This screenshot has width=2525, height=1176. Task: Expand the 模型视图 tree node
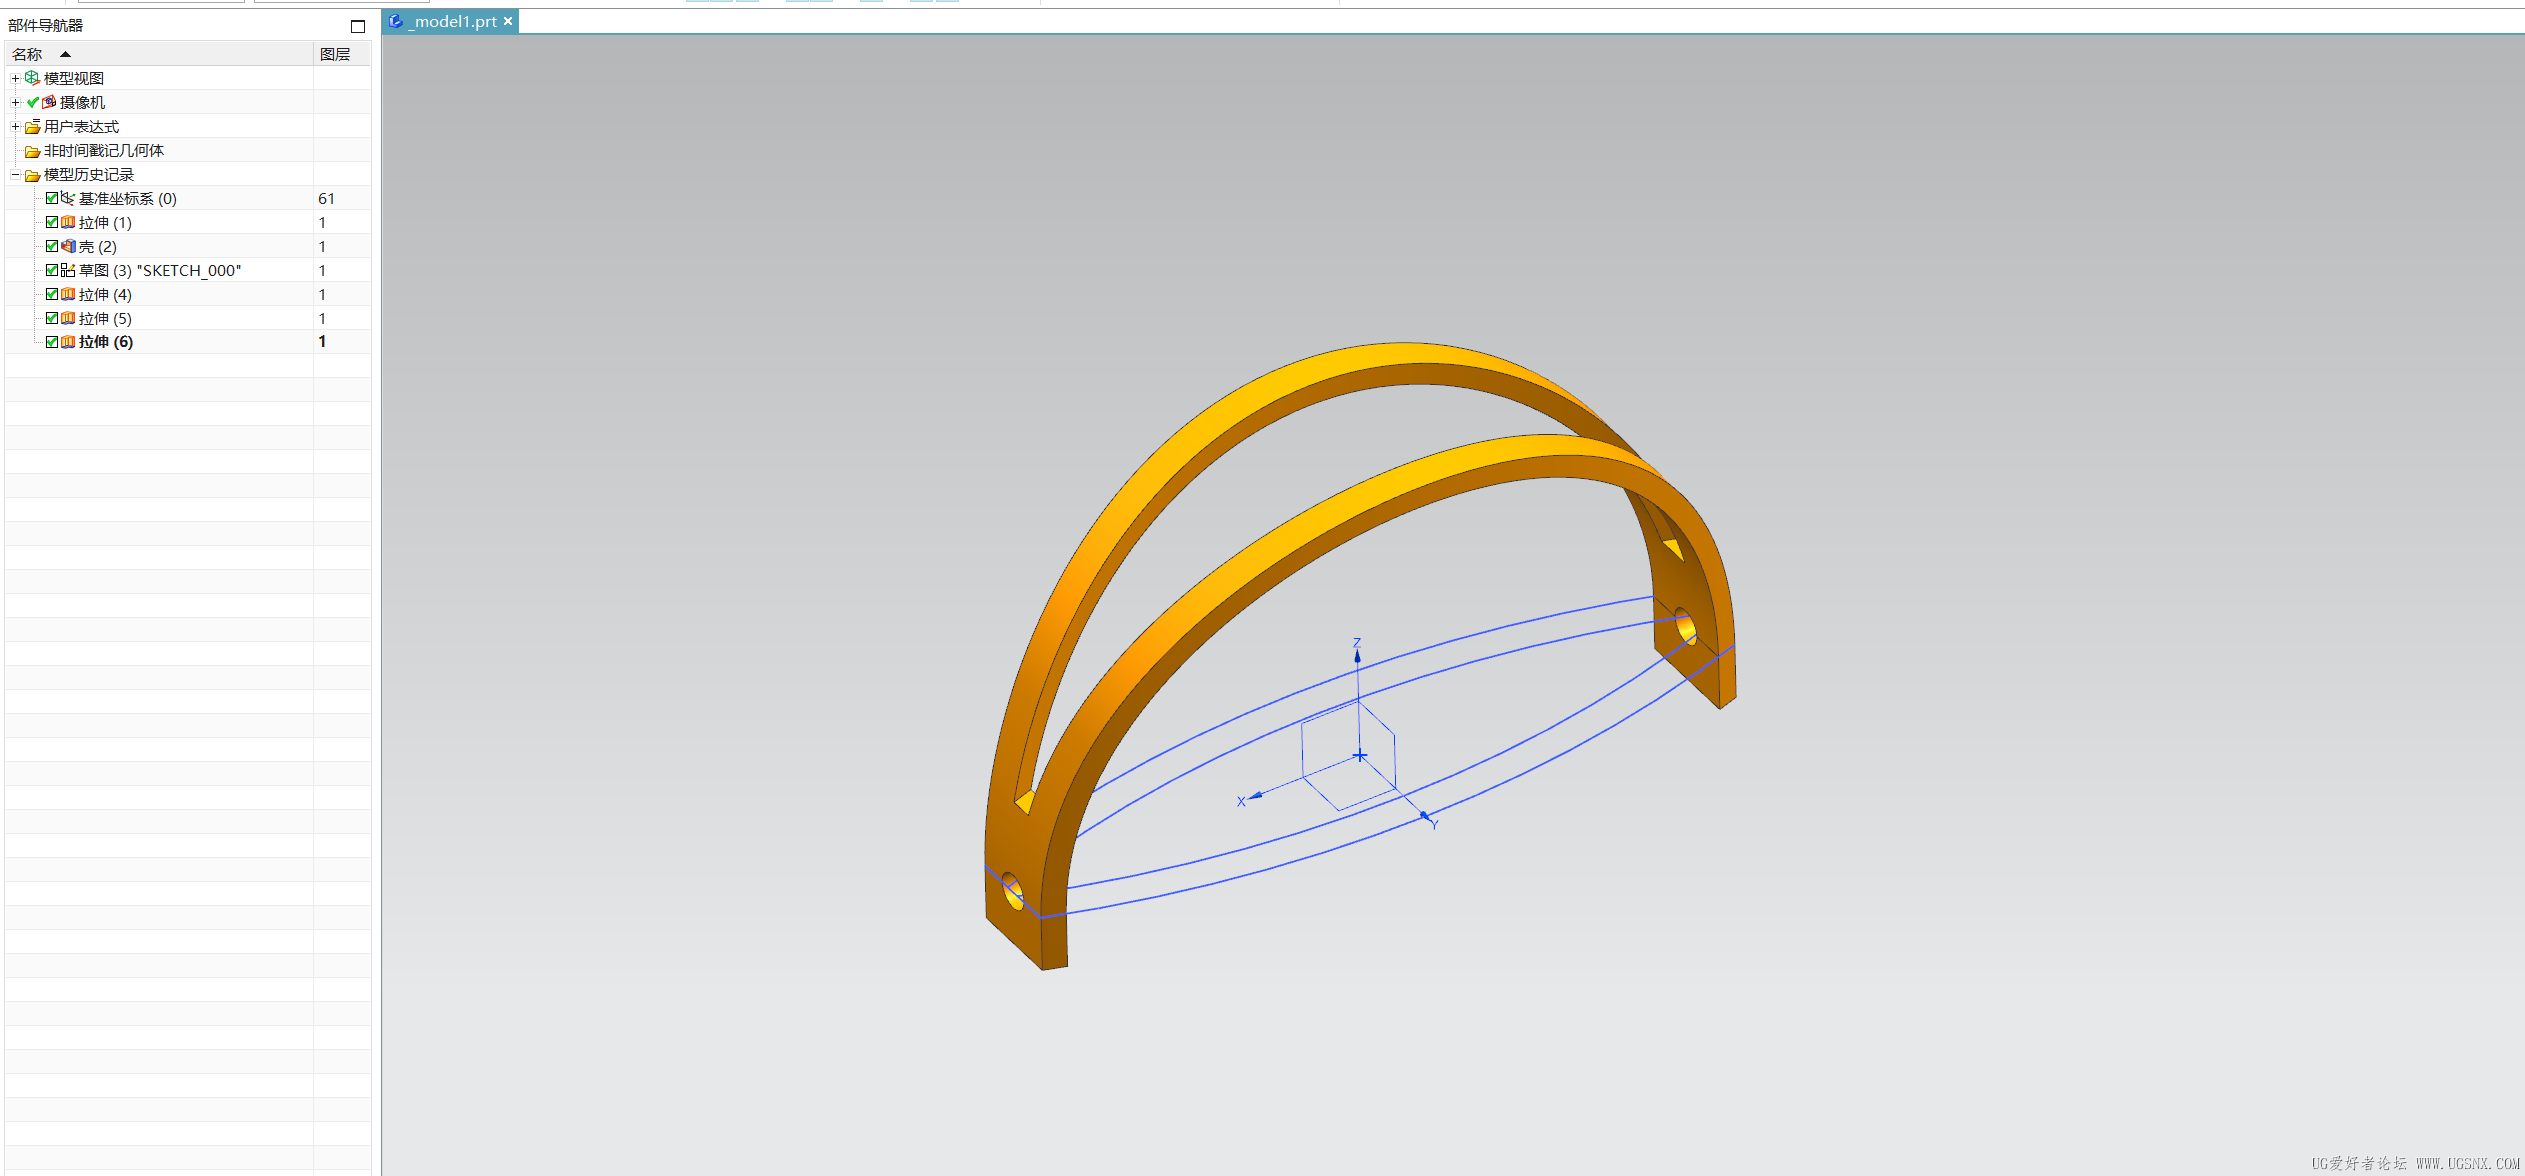[15, 78]
